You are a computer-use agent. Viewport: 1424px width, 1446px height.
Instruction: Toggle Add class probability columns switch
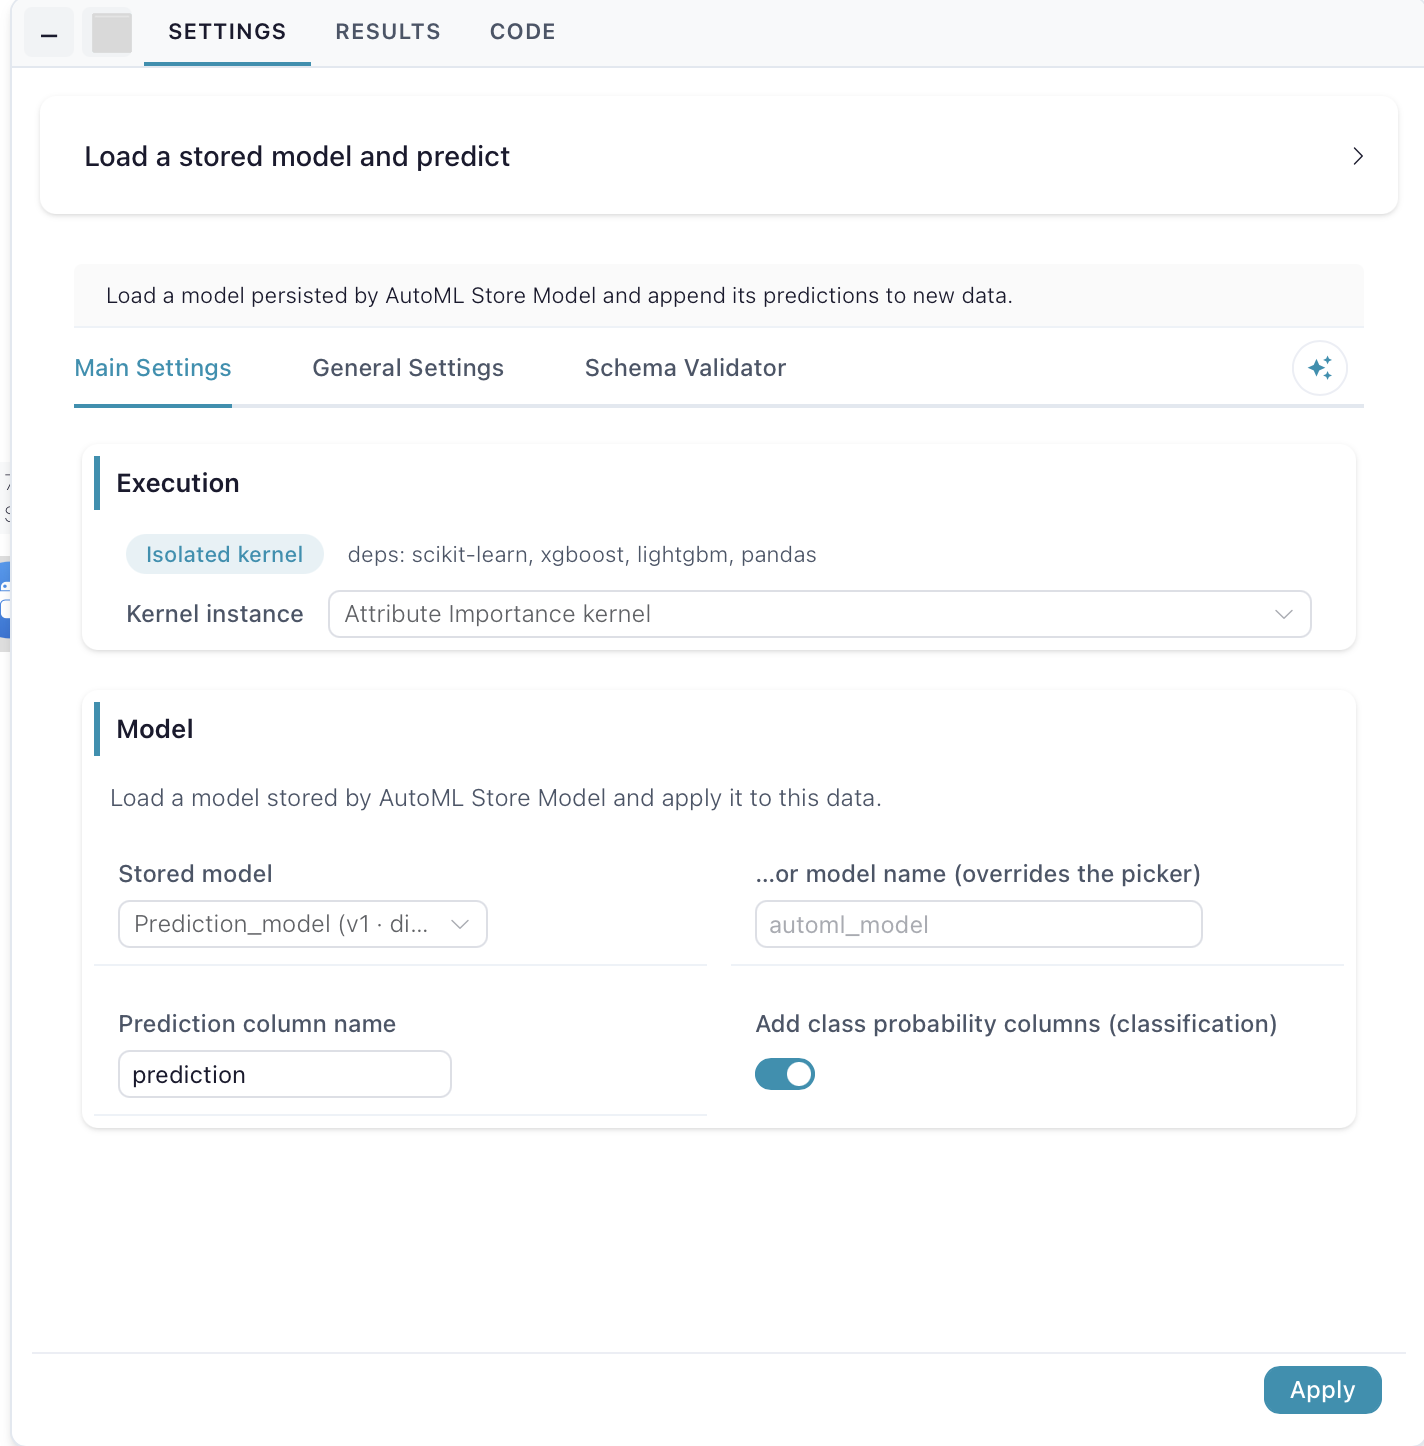pos(785,1074)
